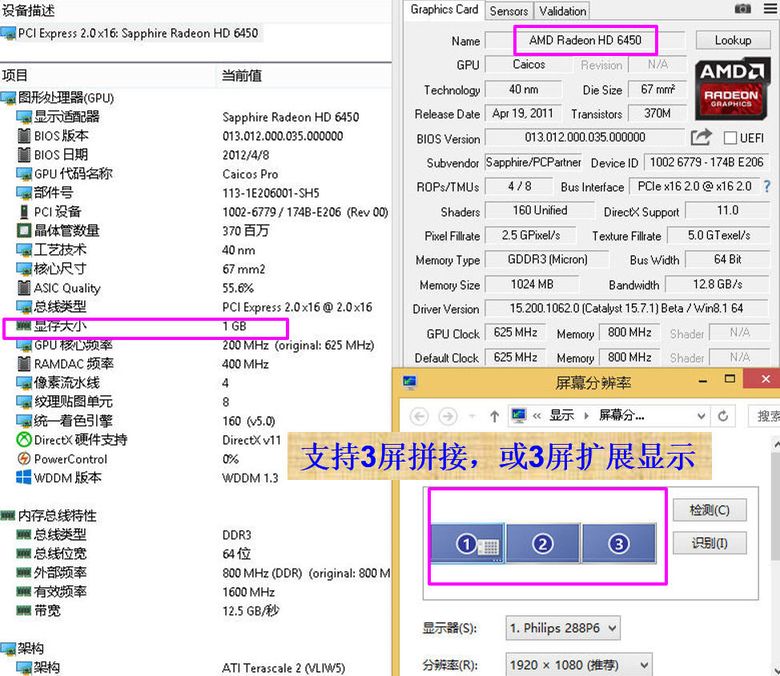Take a GPU-Z screenshot with the camera icon

coord(742,8)
